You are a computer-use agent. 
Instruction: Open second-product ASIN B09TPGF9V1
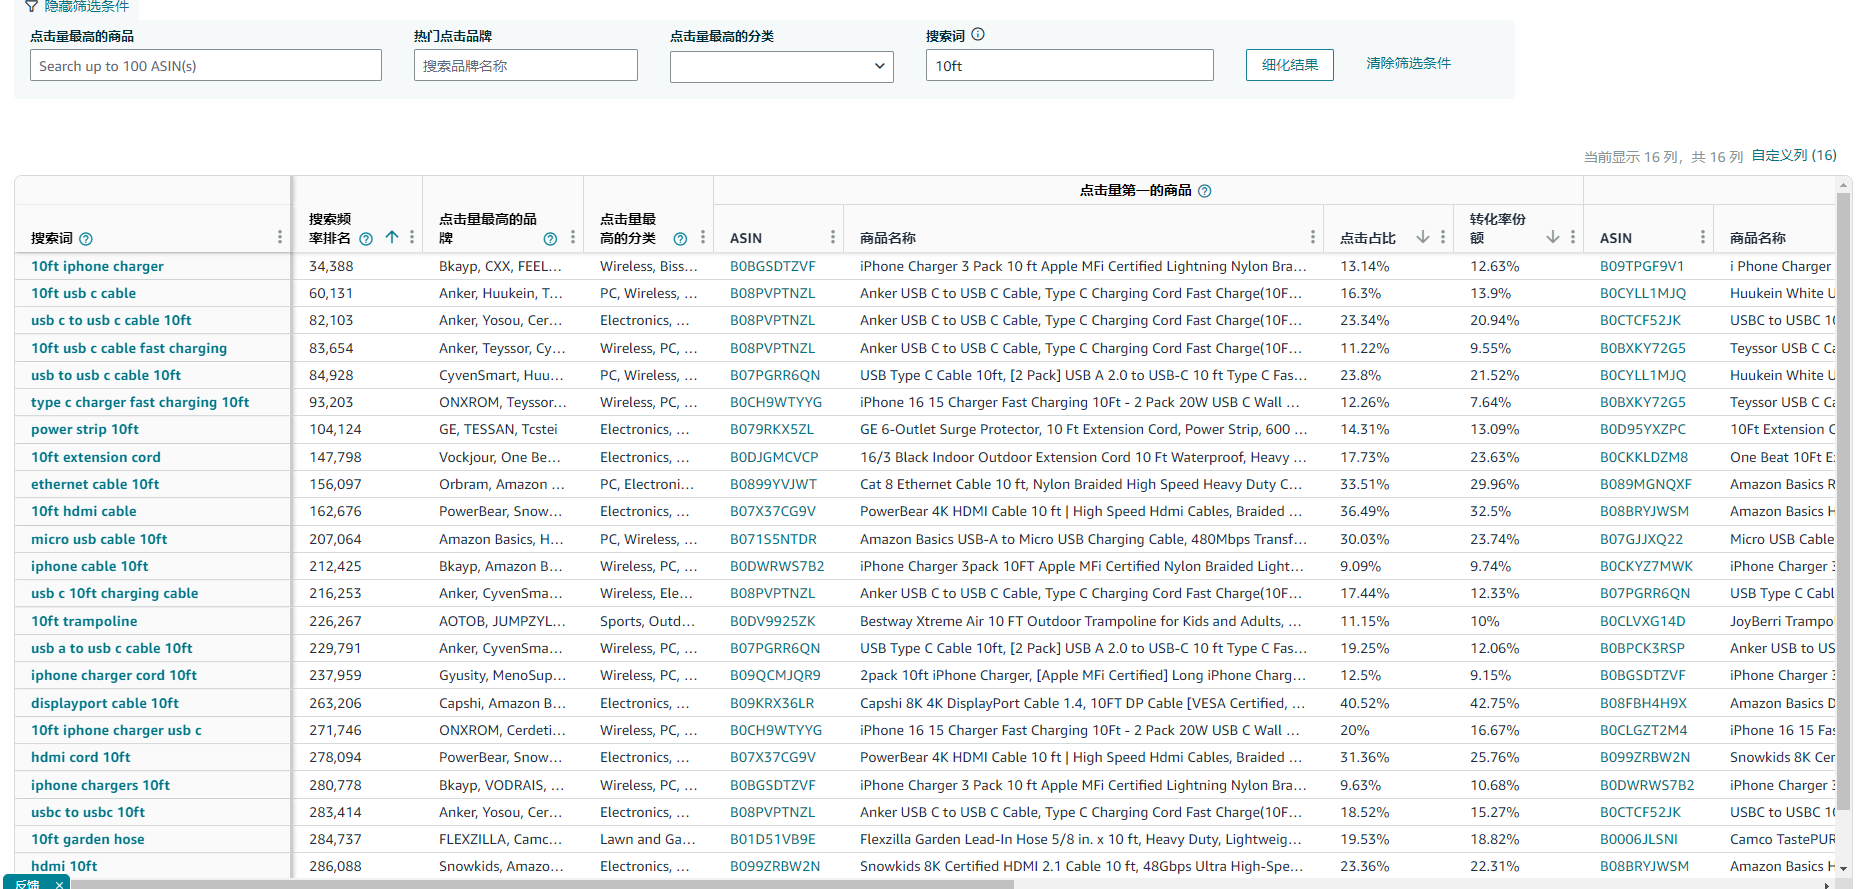pos(1642,266)
